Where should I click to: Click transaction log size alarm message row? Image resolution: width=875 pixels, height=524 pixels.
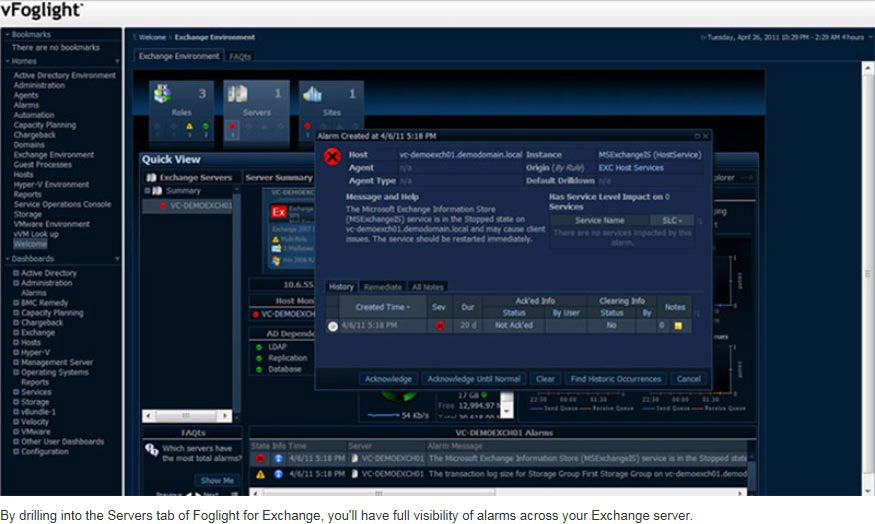pos(587,474)
